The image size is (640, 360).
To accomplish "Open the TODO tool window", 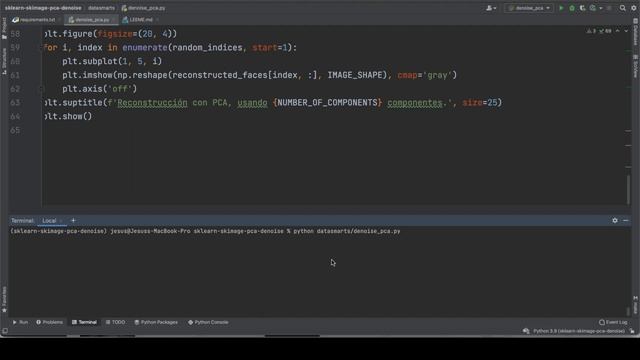I will (116, 322).
